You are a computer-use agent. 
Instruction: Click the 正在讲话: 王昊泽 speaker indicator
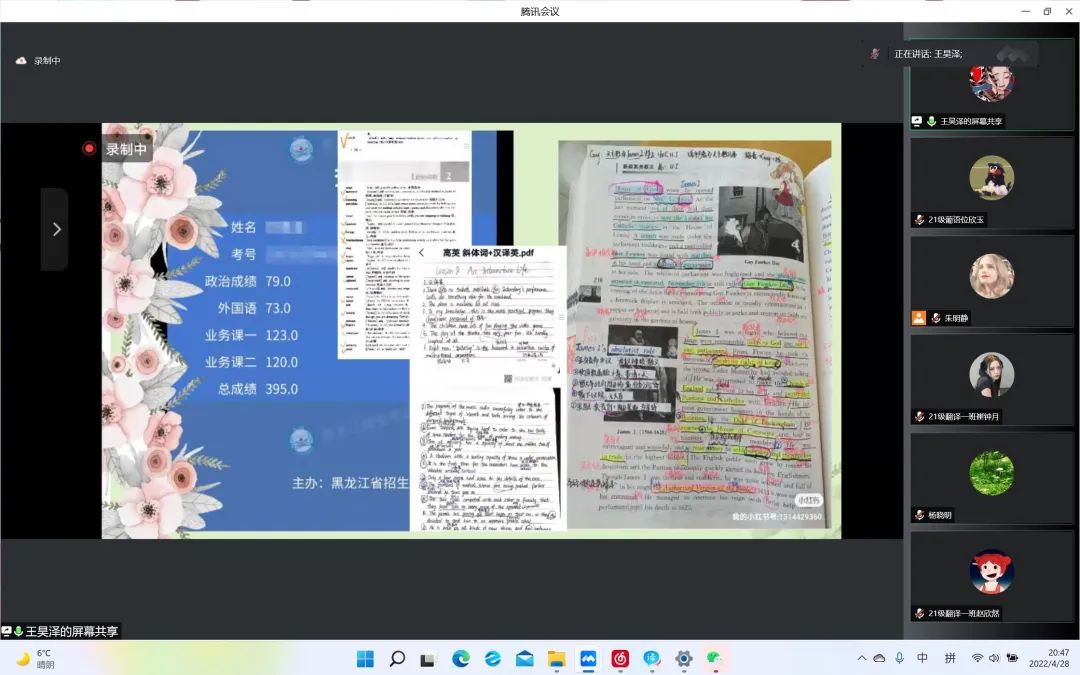927,53
